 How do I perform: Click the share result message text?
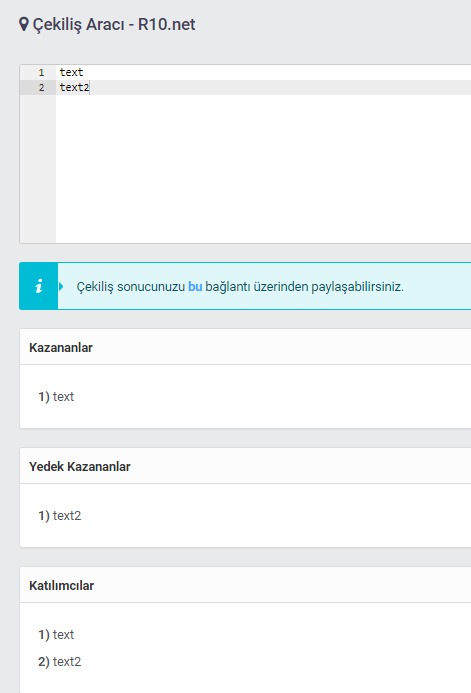[240, 286]
